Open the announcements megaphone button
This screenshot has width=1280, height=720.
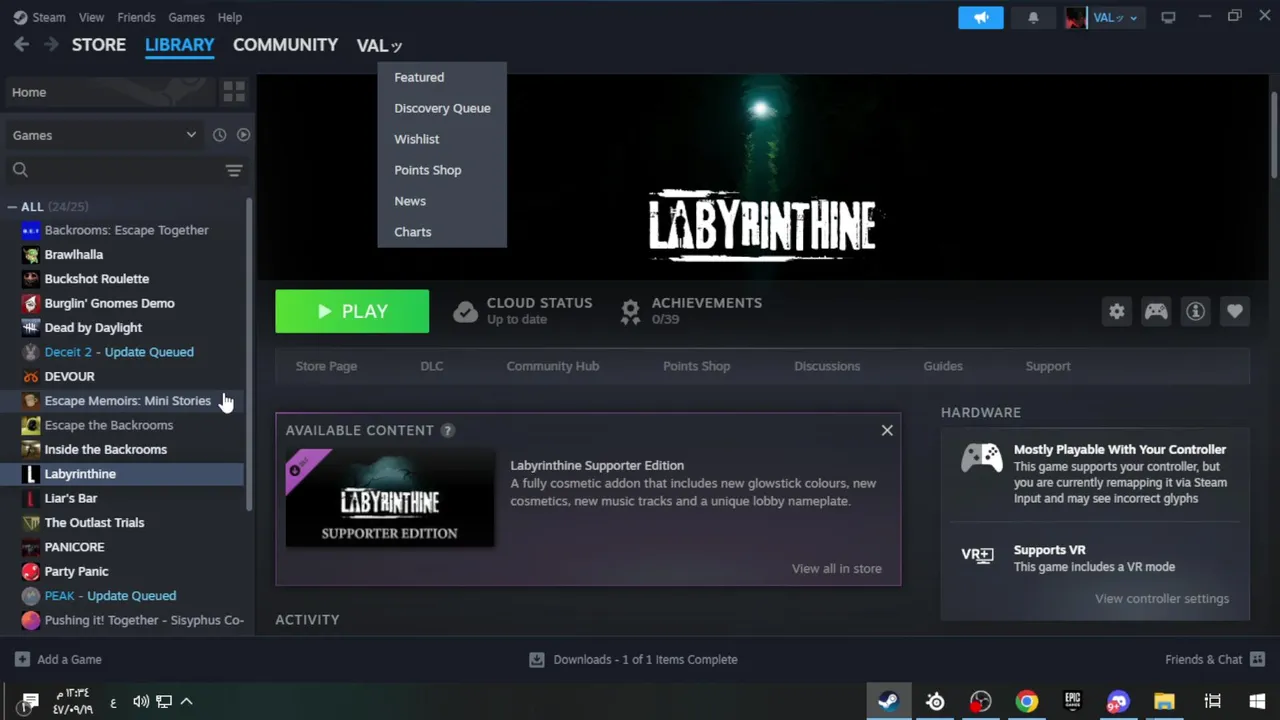click(980, 17)
